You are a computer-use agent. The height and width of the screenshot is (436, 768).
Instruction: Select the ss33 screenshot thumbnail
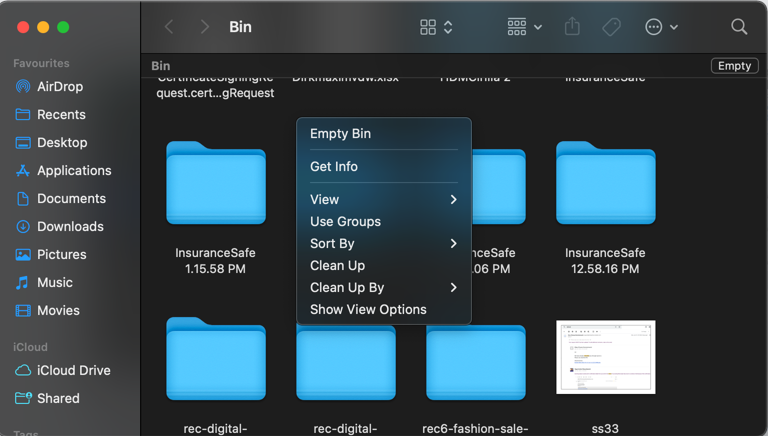coord(605,357)
